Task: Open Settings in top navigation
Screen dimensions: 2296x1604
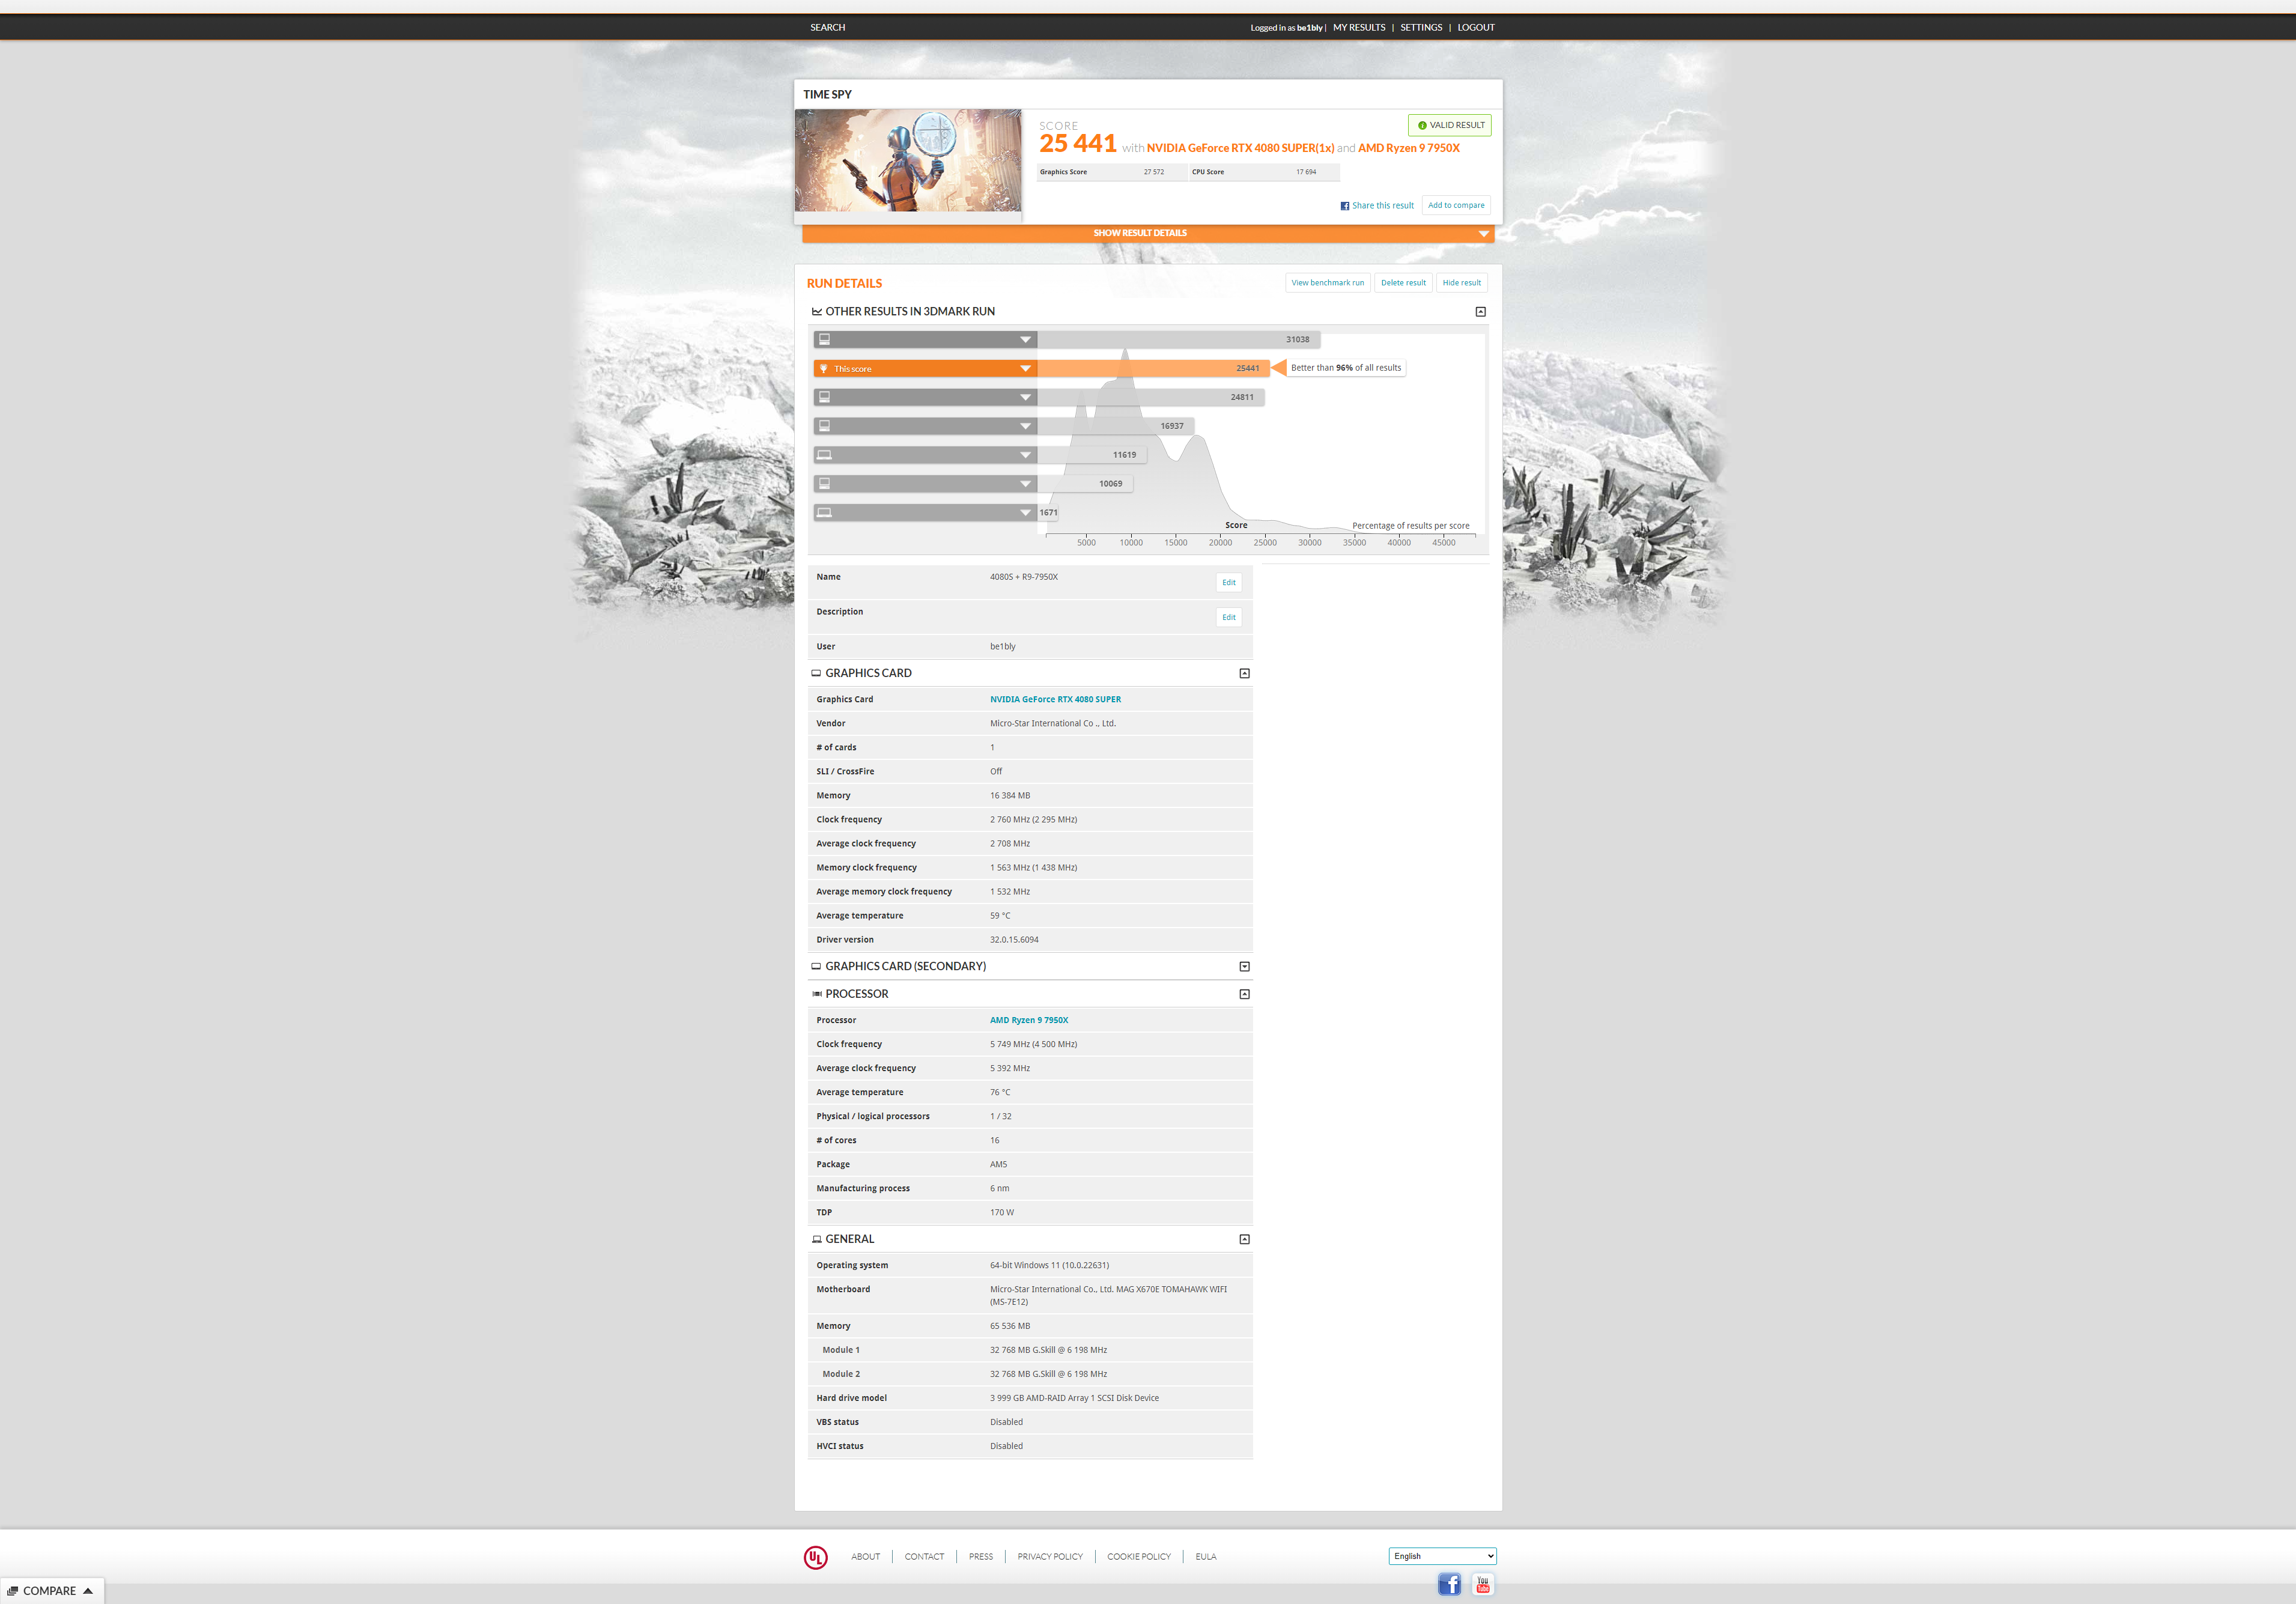Action: [x=1420, y=28]
